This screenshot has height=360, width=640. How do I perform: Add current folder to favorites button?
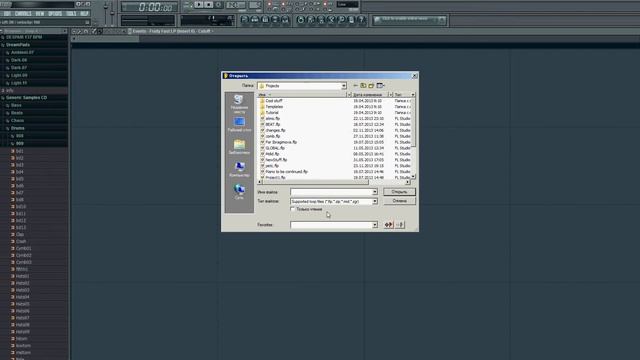[x=389, y=225]
